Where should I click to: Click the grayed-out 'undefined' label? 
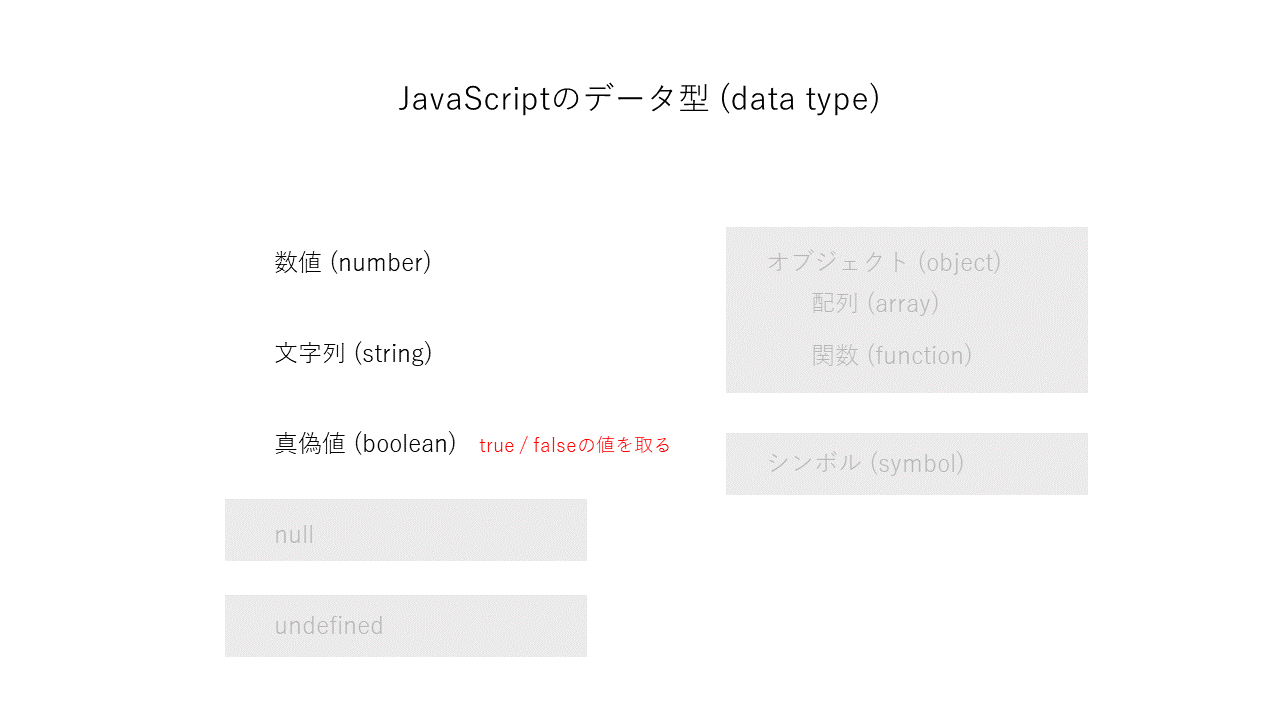(x=329, y=626)
